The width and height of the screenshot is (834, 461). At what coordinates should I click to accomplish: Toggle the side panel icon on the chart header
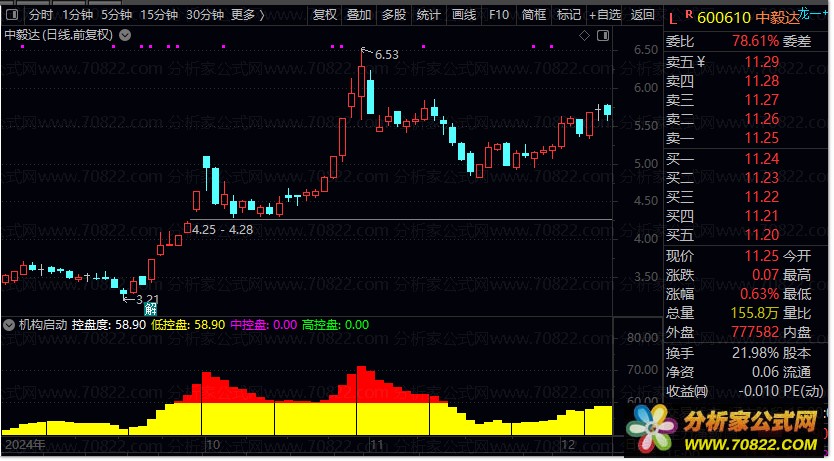coord(603,36)
